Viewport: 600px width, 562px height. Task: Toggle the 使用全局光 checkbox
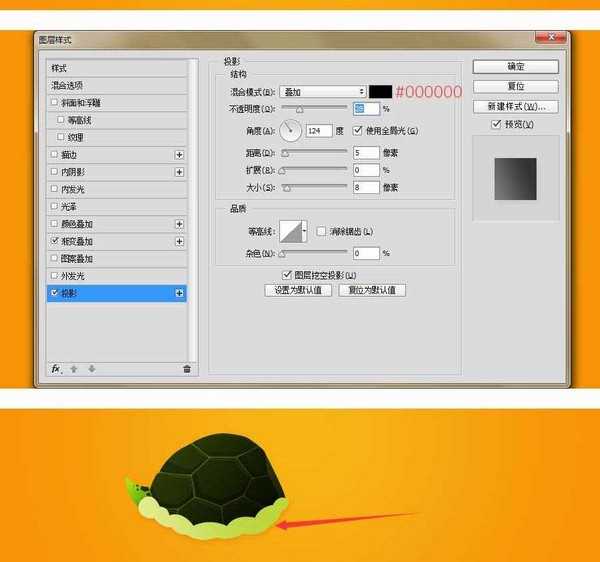tap(358, 130)
